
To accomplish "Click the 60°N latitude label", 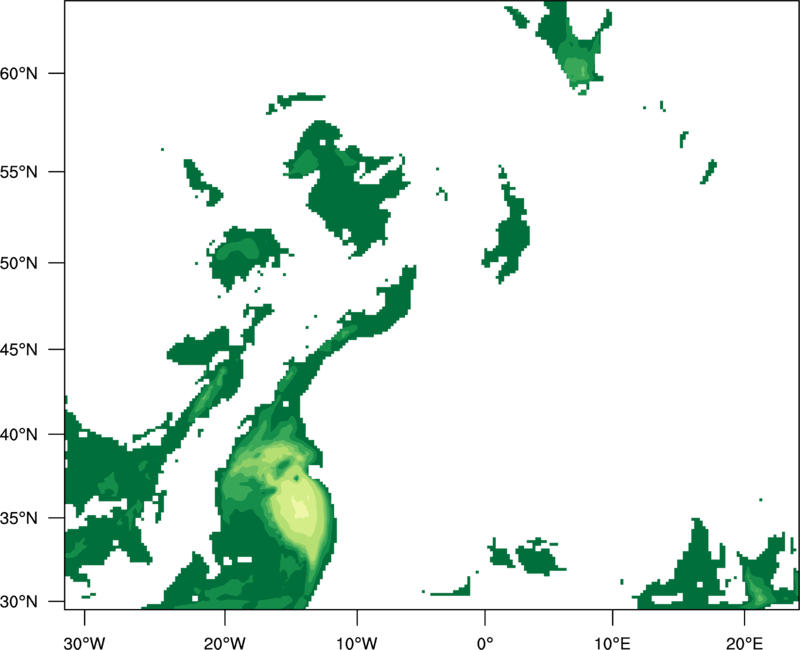I will tap(19, 73).
